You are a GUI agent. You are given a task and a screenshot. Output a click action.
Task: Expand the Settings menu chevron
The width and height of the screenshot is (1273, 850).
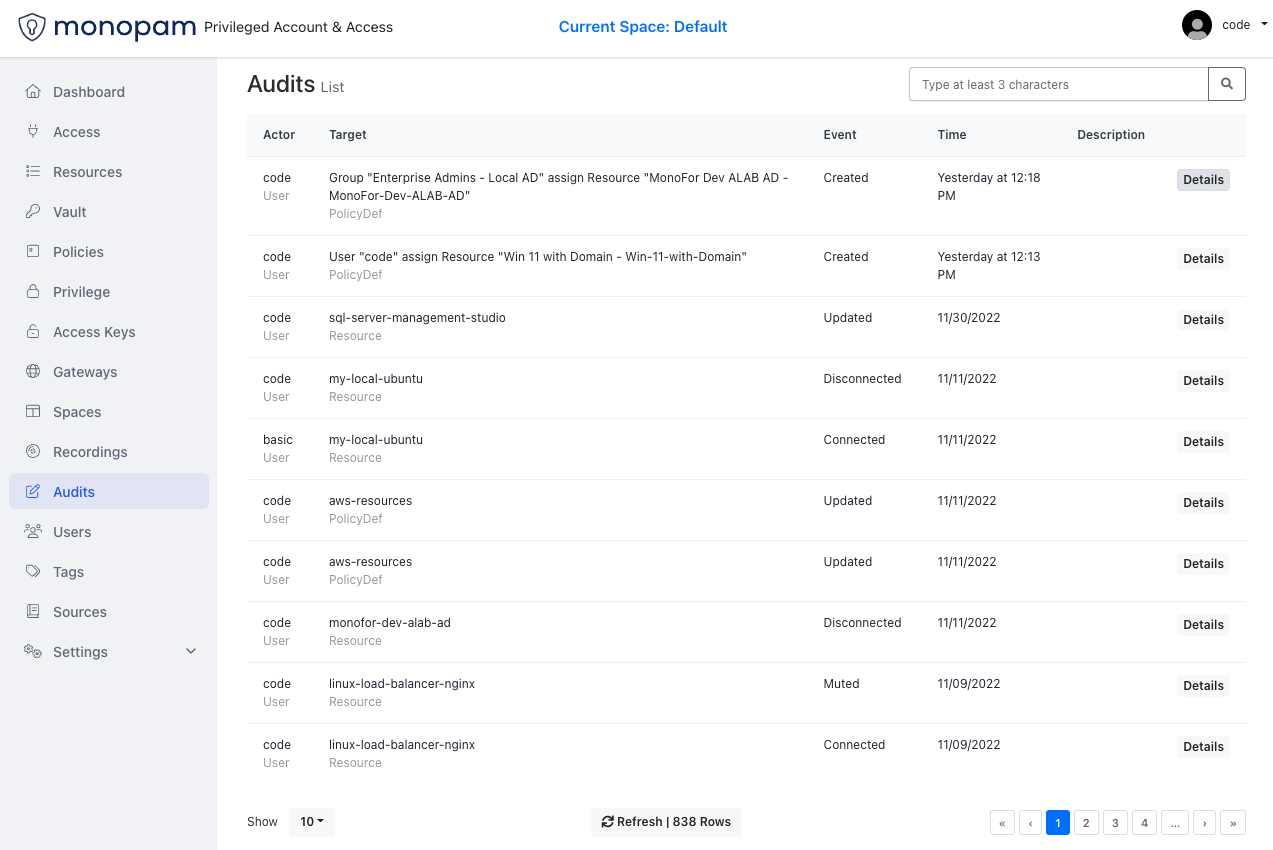point(191,652)
